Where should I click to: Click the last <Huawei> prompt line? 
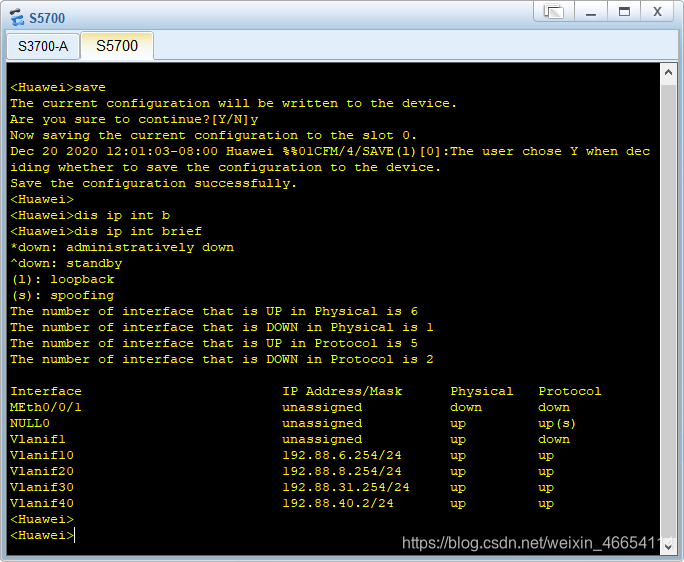(42, 535)
